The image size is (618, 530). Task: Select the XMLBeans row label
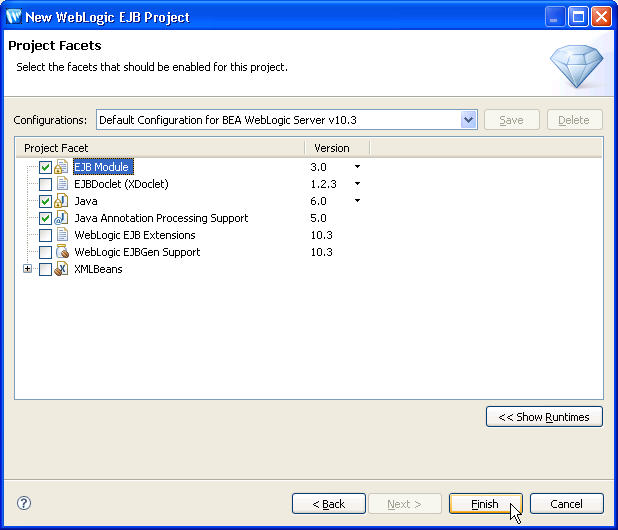98,269
